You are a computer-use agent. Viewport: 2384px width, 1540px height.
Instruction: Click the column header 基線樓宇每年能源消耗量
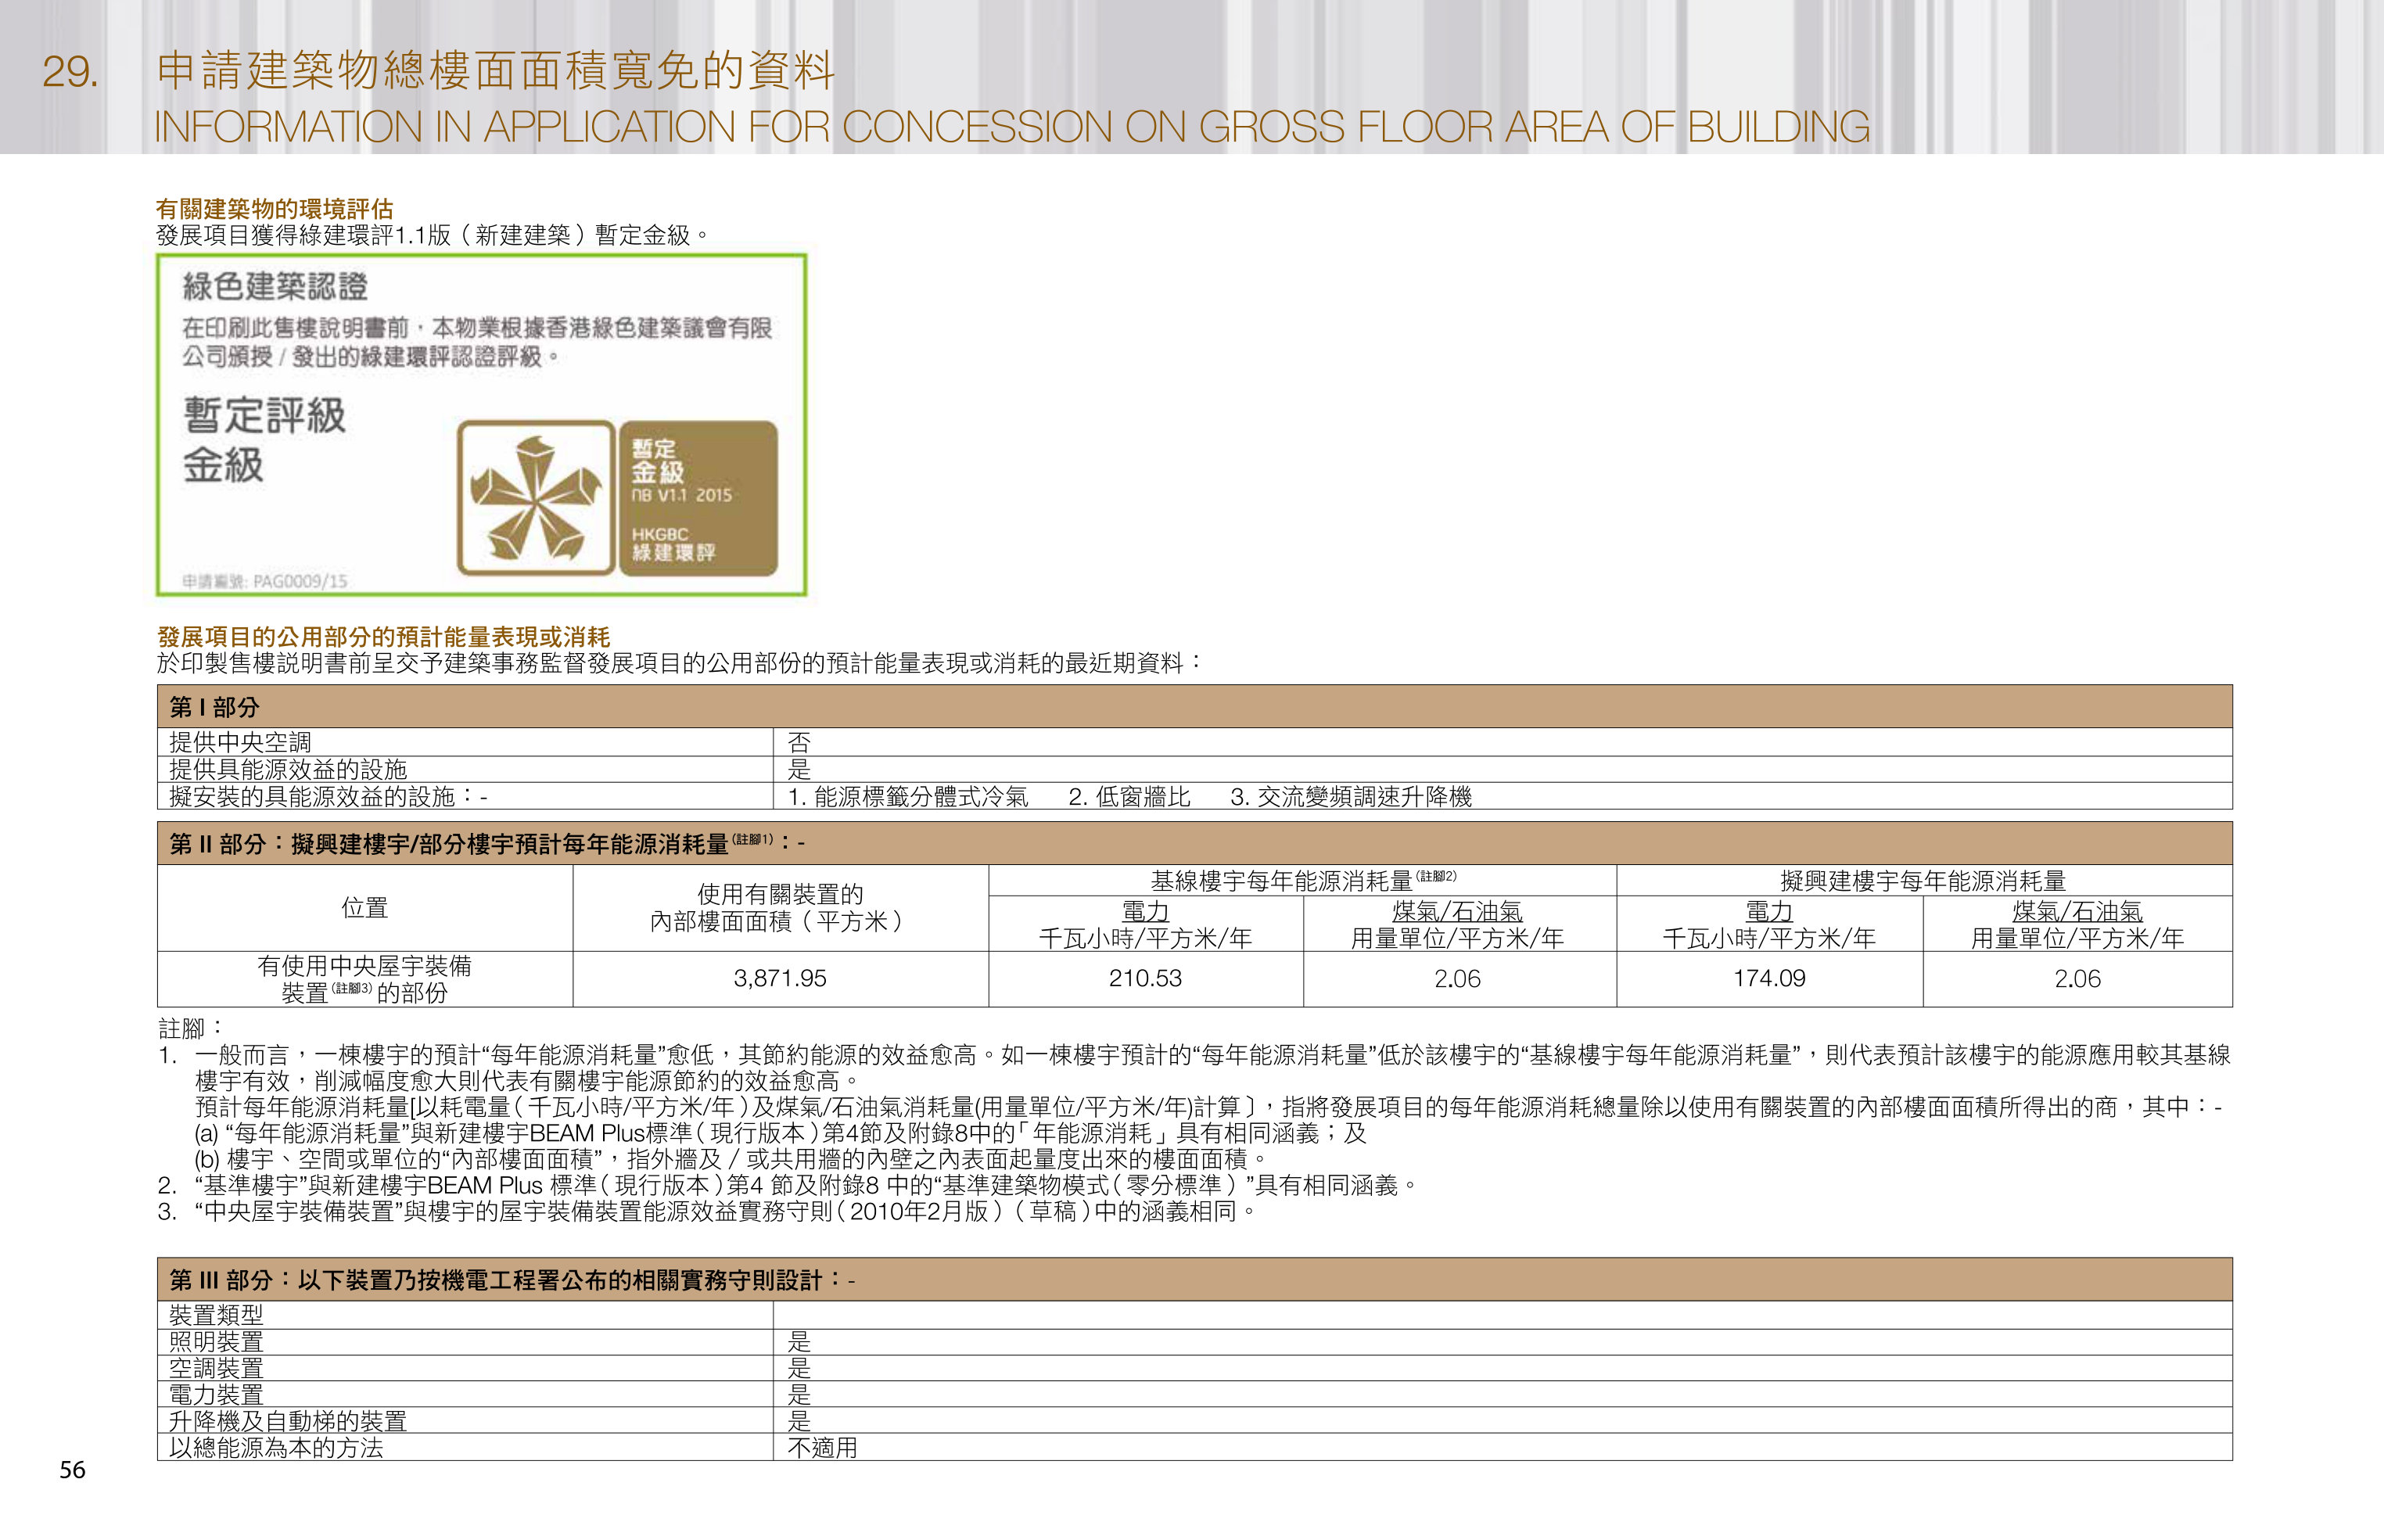coord(1302,880)
